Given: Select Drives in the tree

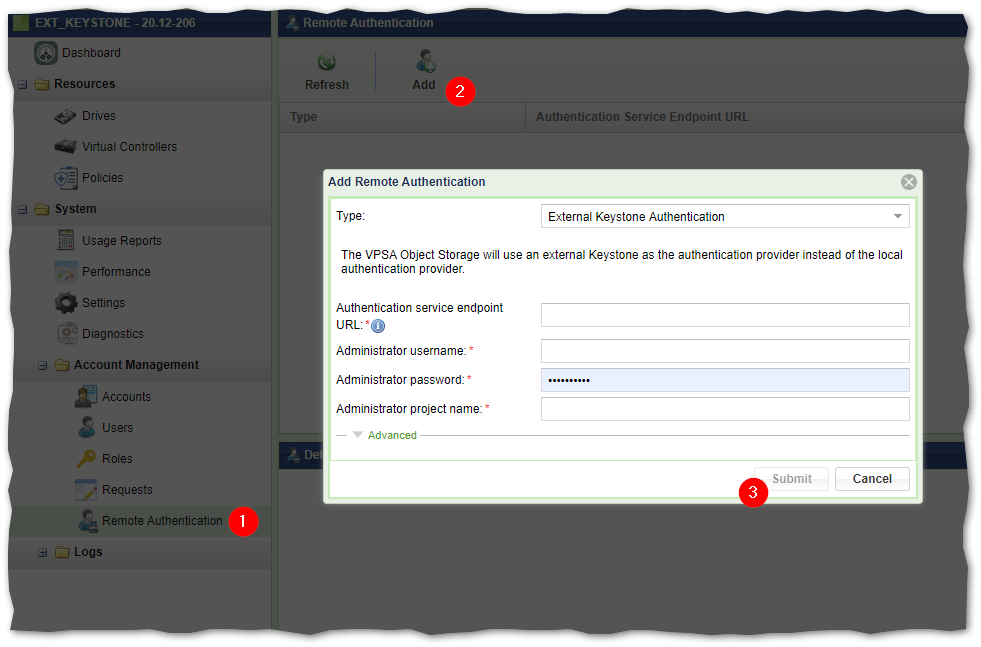Looking at the screenshot, I should [99, 116].
